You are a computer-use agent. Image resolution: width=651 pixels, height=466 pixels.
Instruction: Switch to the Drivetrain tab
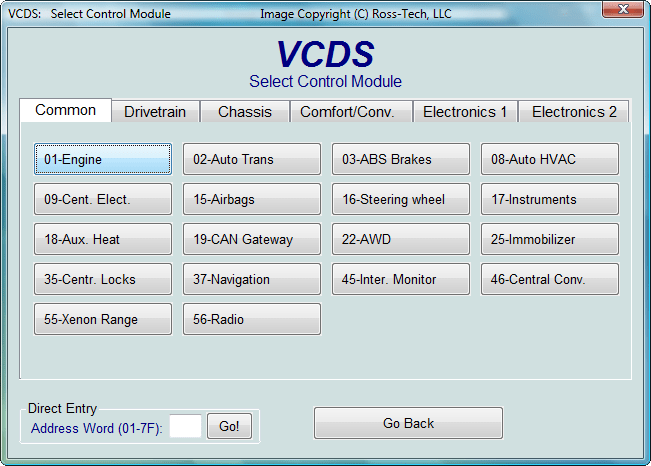coord(155,112)
